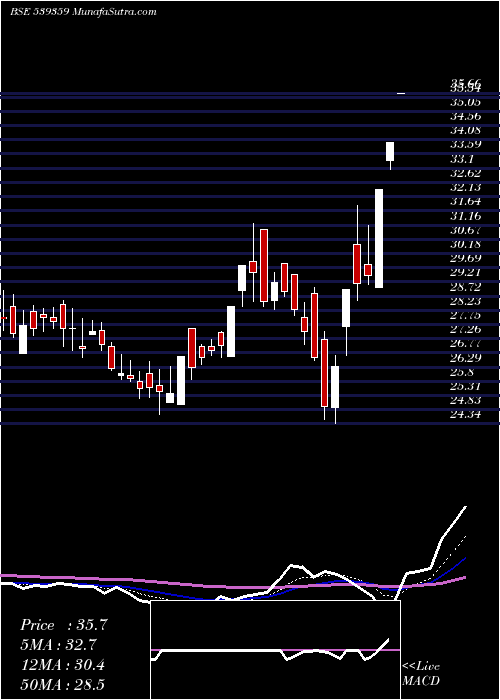Click the 27.75 price axis label
This screenshot has width=500, height=700.
[465, 316]
